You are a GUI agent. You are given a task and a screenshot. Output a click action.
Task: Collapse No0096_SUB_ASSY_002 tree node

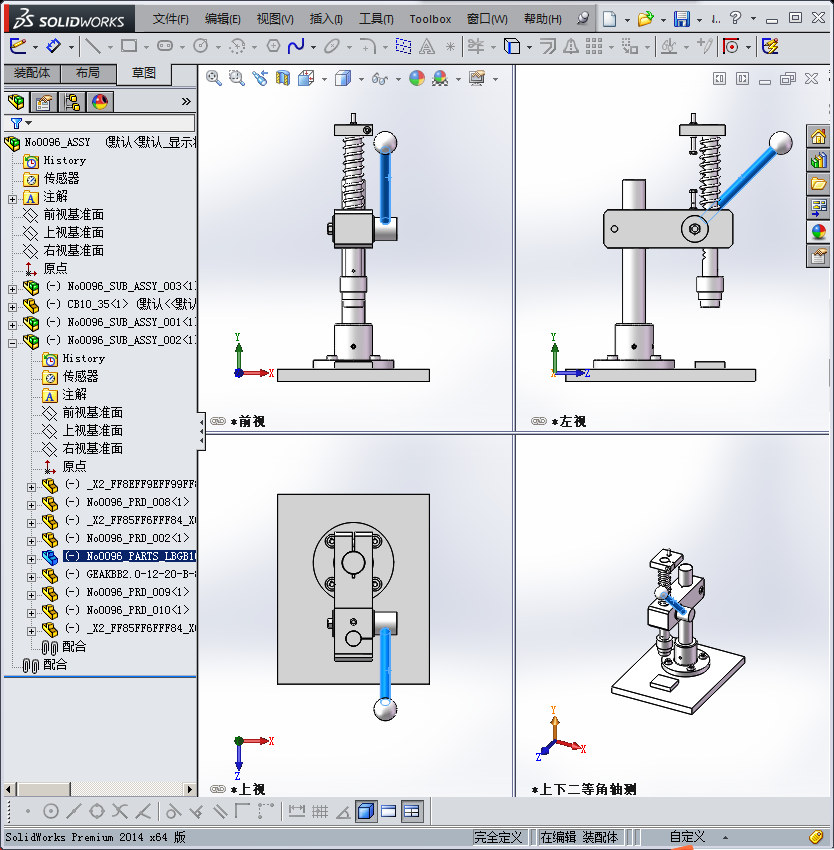click(x=12, y=343)
